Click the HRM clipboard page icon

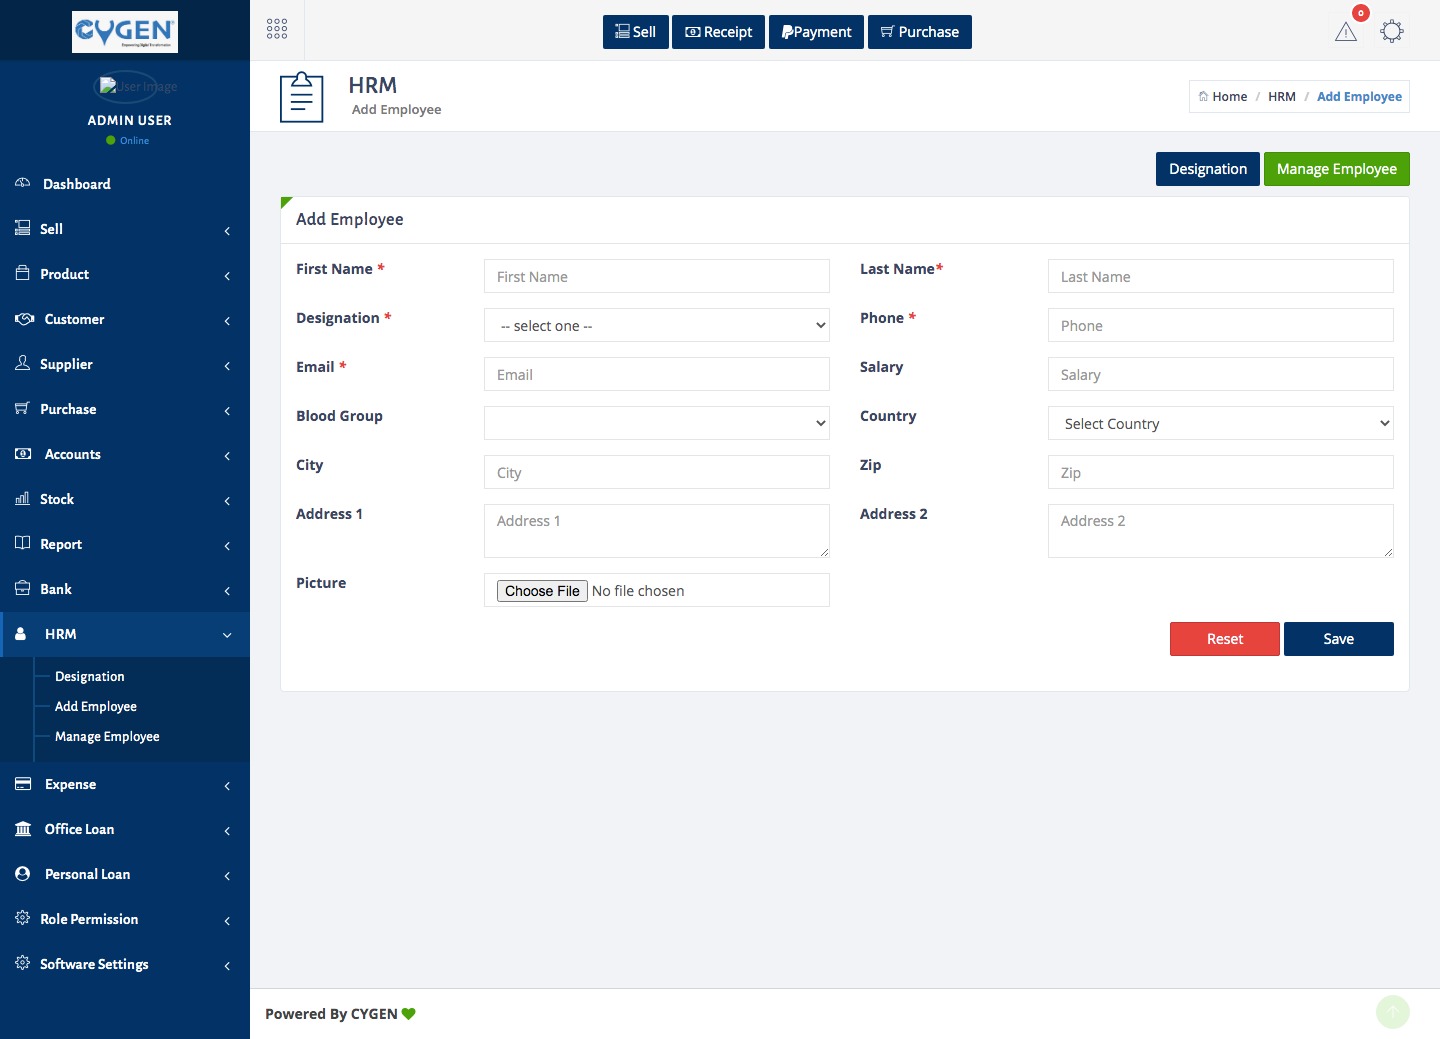coord(302,97)
